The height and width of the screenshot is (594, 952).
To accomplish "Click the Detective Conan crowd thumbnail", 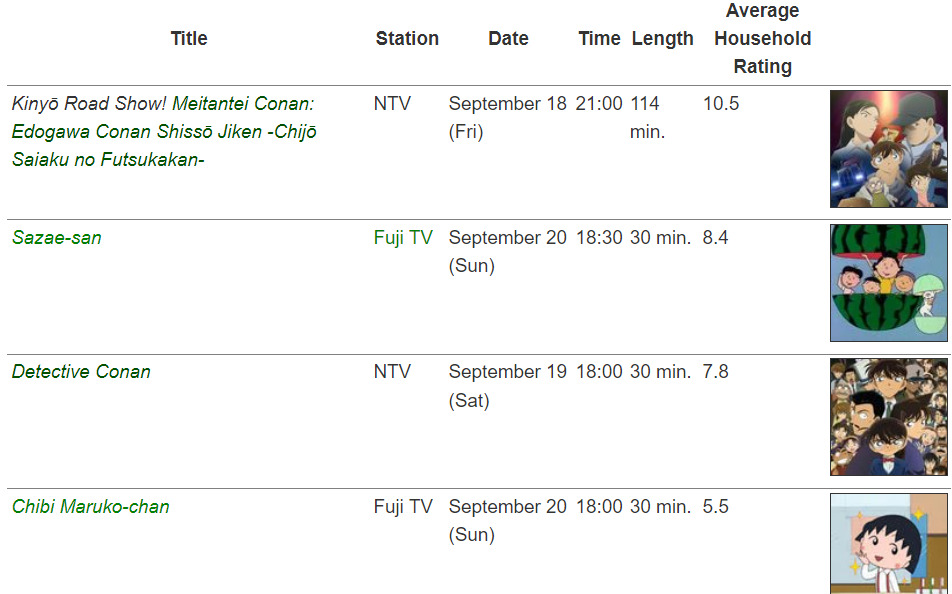I will pos(888,417).
